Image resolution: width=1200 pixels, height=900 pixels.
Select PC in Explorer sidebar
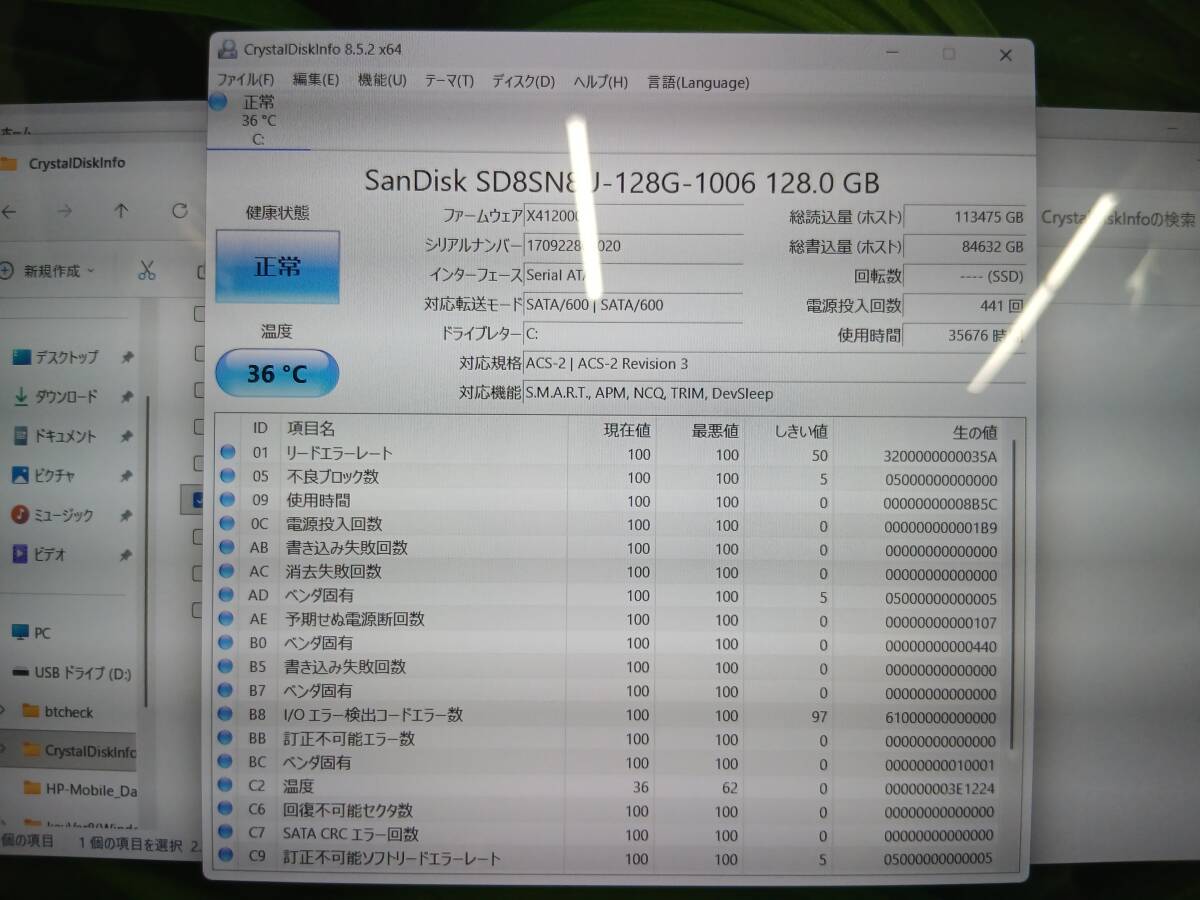31,633
